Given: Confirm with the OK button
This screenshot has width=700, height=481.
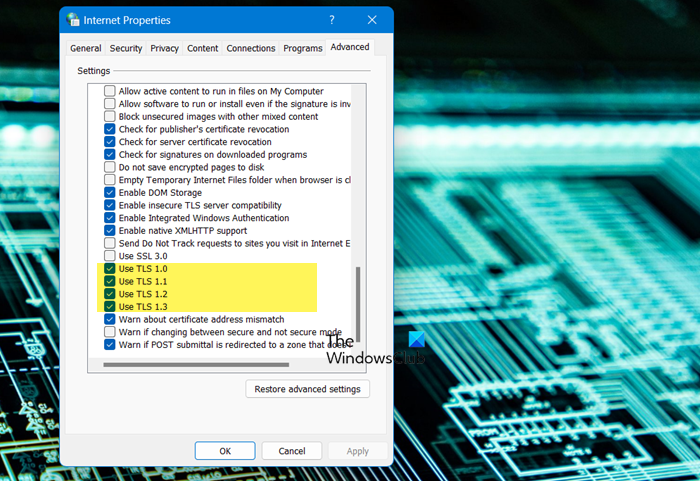Looking at the screenshot, I should coord(225,451).
